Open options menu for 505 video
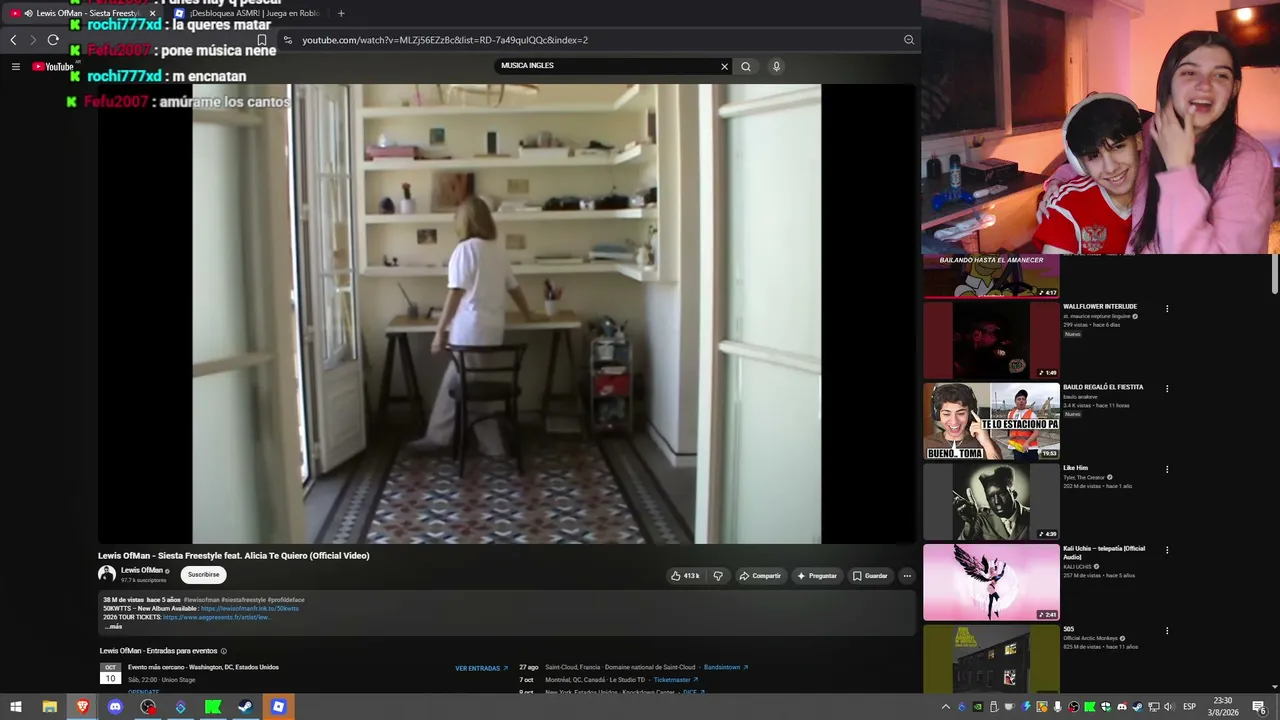The width and height of the screenshot is (1280, 720). click(1167, 631)
